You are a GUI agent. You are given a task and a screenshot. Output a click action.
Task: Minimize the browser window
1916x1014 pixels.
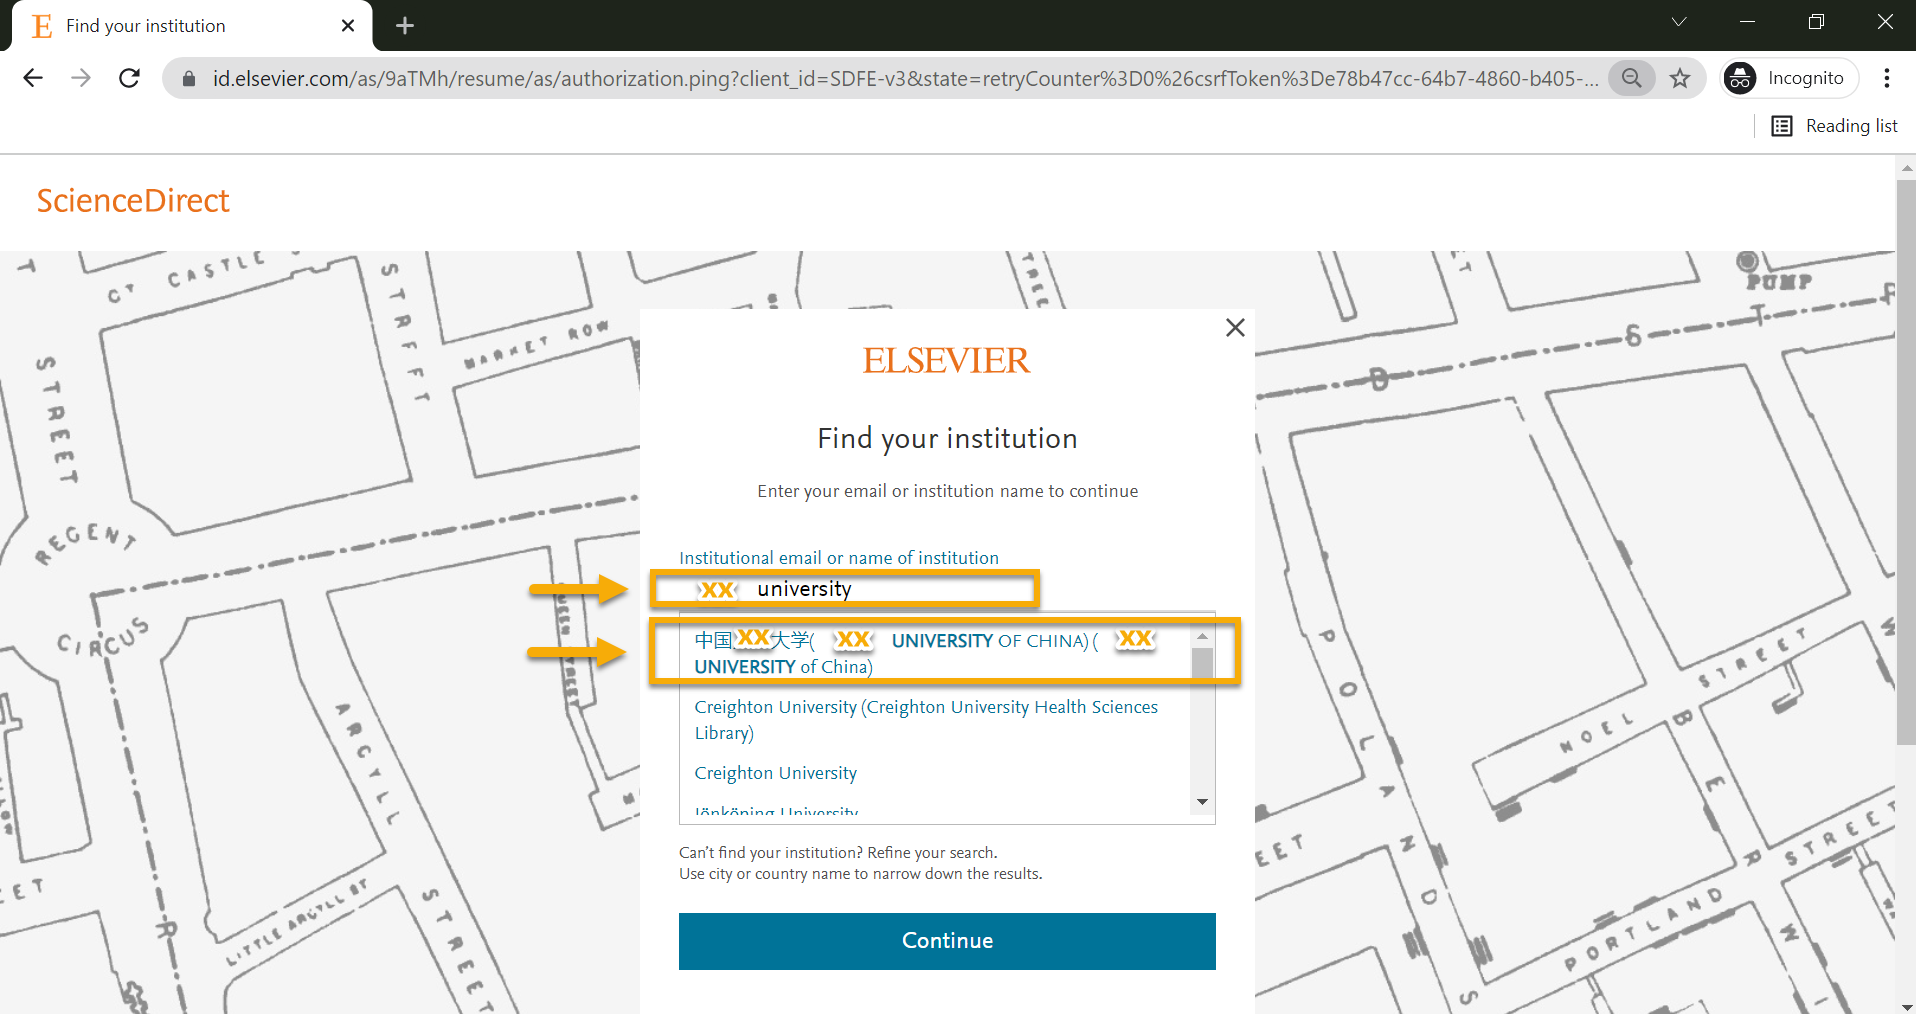(1747, 22)
